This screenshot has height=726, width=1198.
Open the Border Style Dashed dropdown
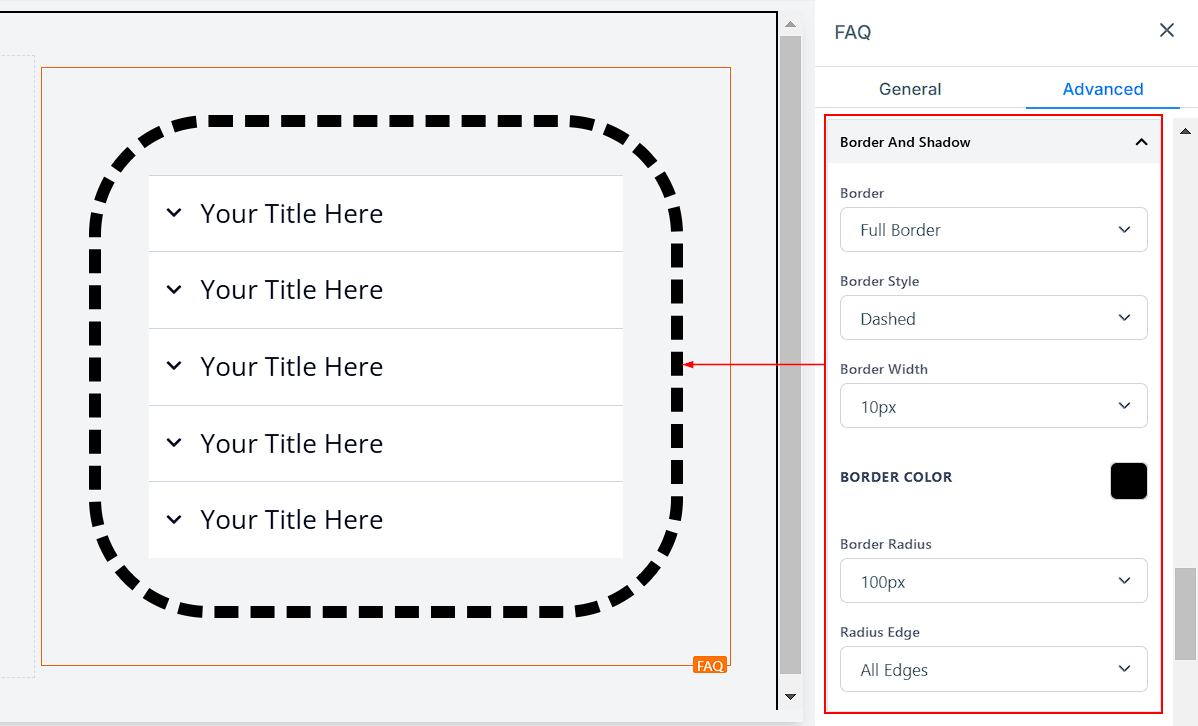point(993,318)
